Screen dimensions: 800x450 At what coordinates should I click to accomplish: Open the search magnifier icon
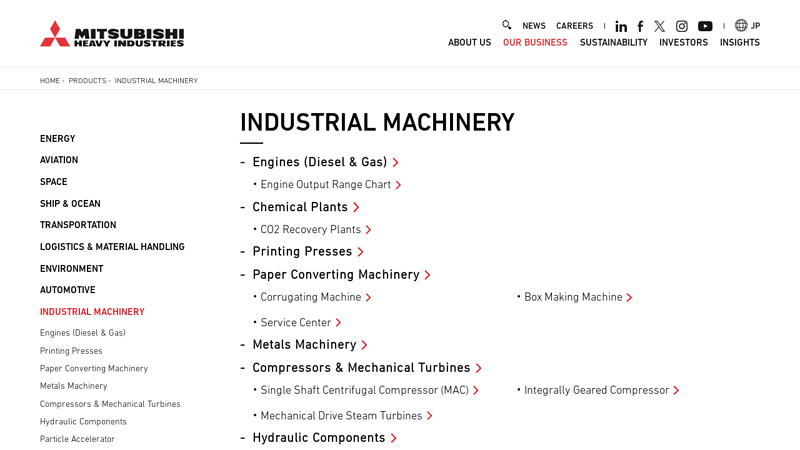tap(506, 25)
